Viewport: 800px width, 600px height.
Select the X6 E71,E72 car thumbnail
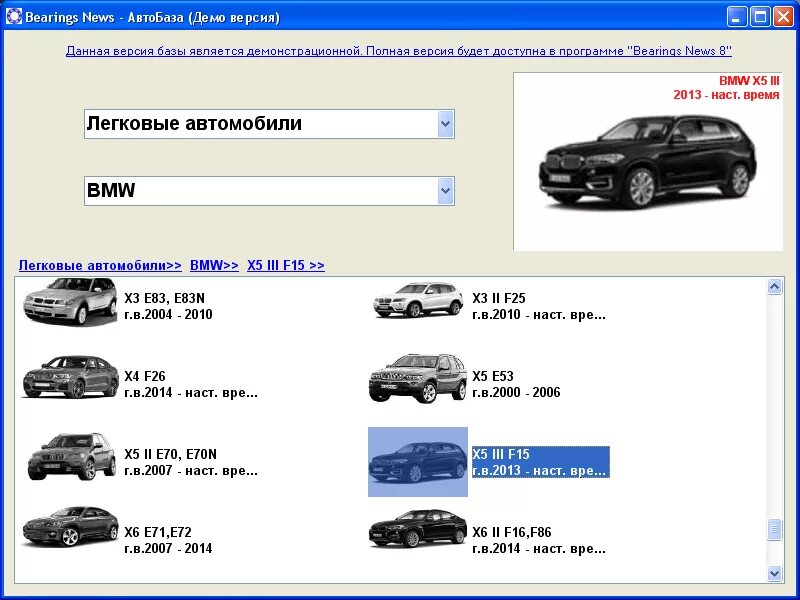(70, 527)
